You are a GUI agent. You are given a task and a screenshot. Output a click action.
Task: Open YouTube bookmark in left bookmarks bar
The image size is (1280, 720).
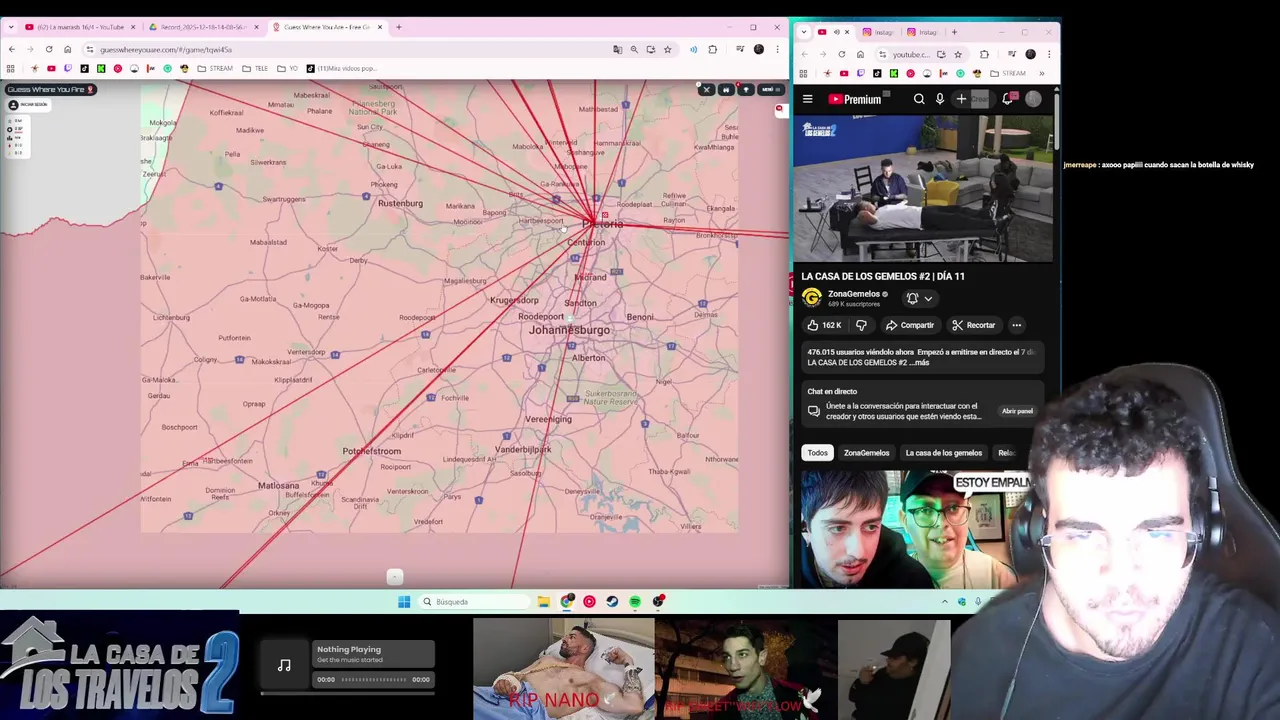[51, 69]
